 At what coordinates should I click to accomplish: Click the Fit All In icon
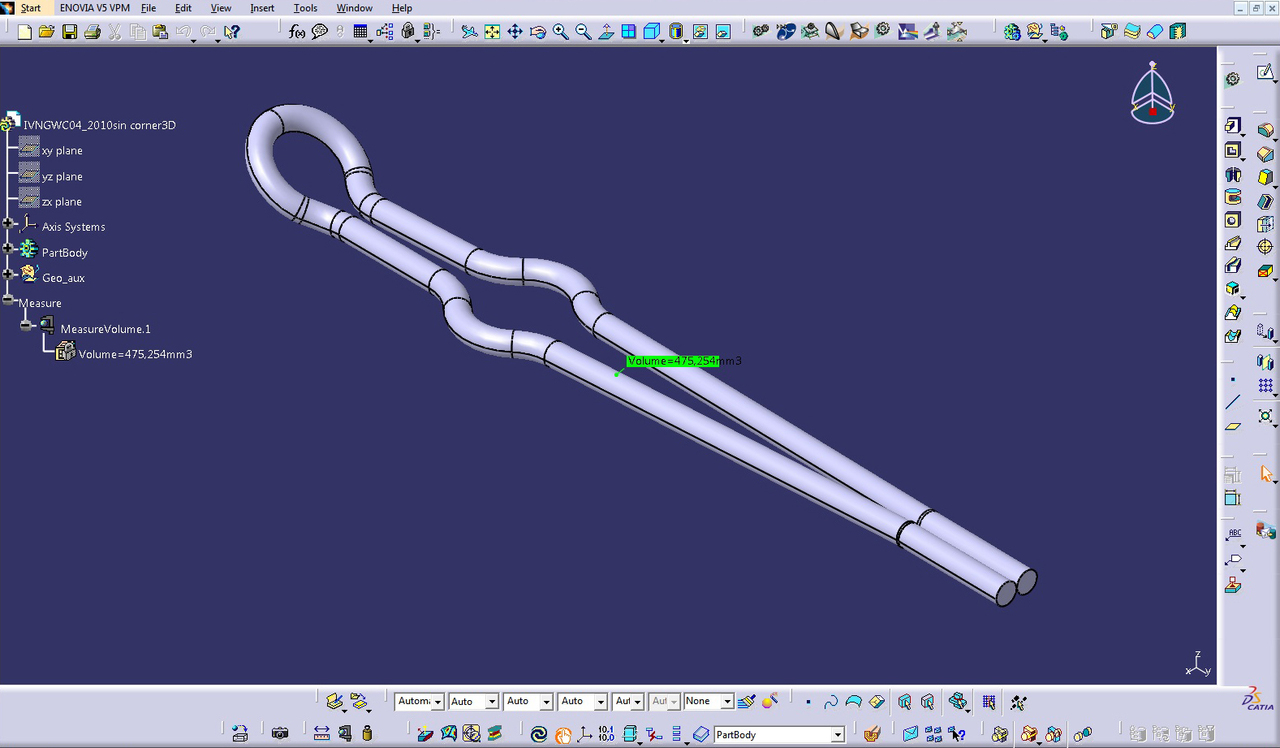pos(492,32)
